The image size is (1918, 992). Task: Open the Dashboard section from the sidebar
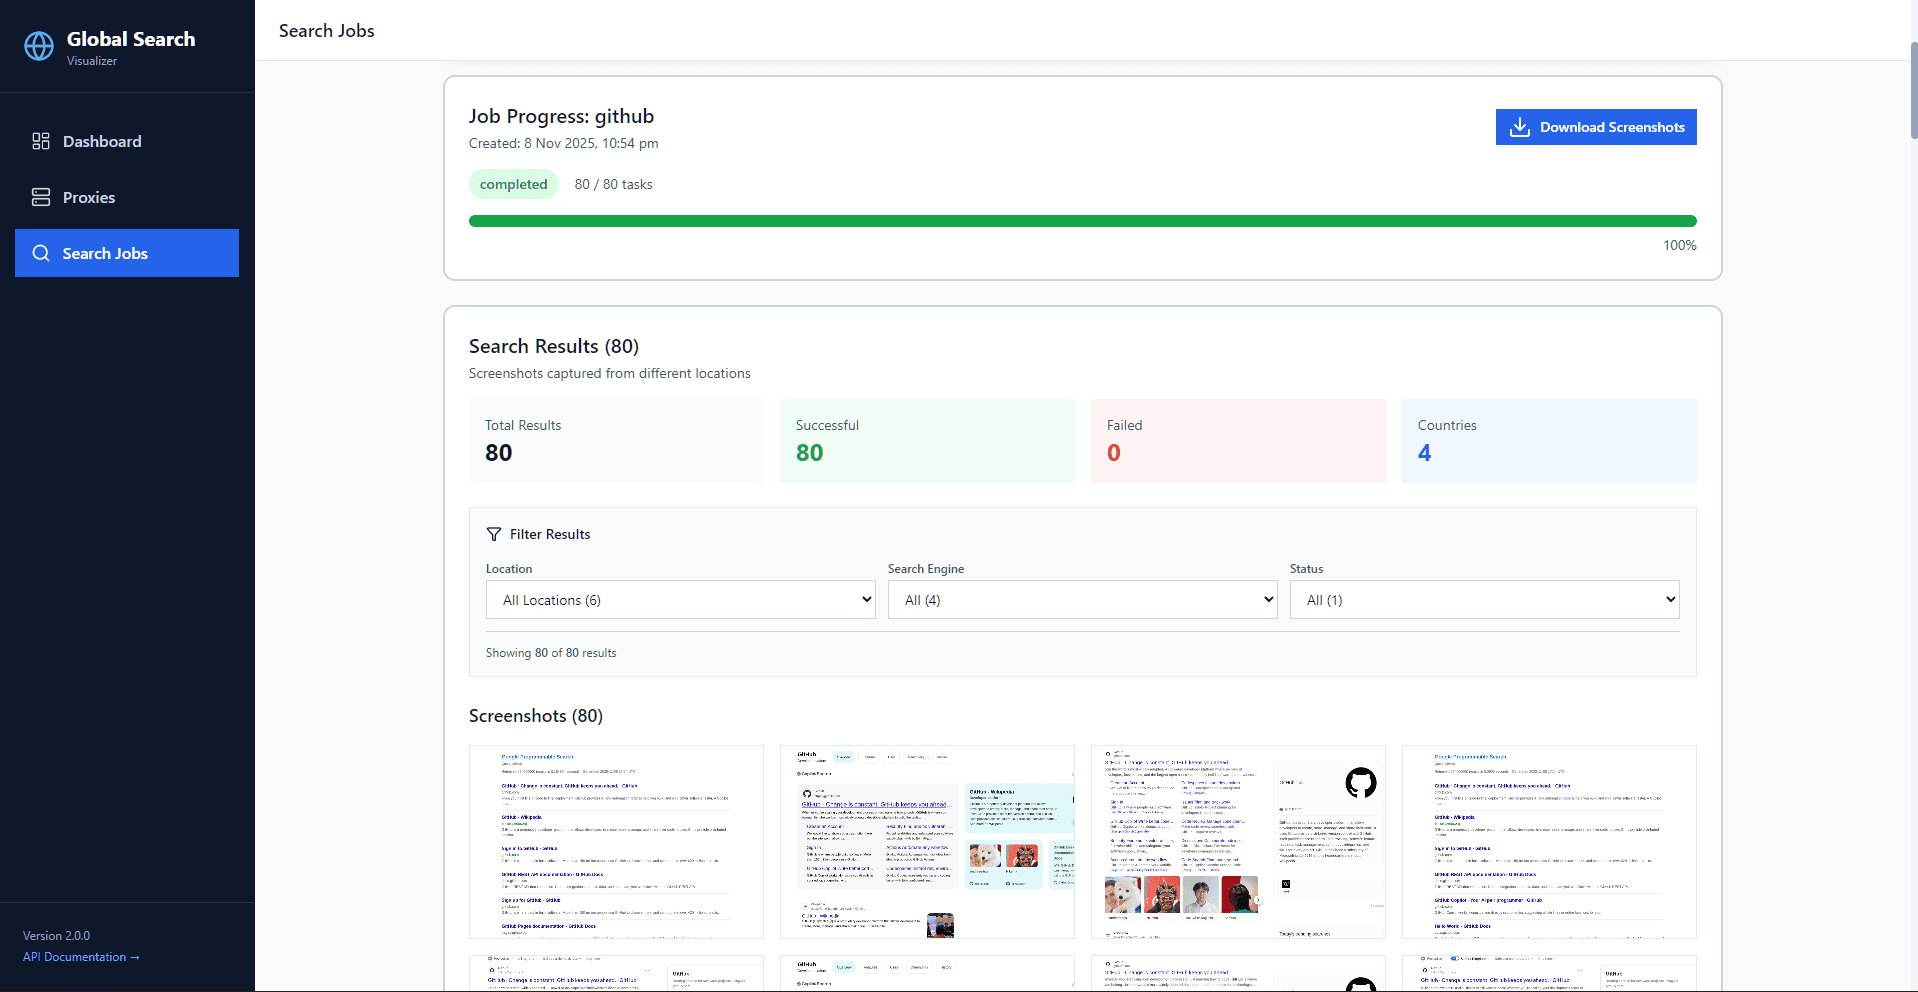coord(102,141)
